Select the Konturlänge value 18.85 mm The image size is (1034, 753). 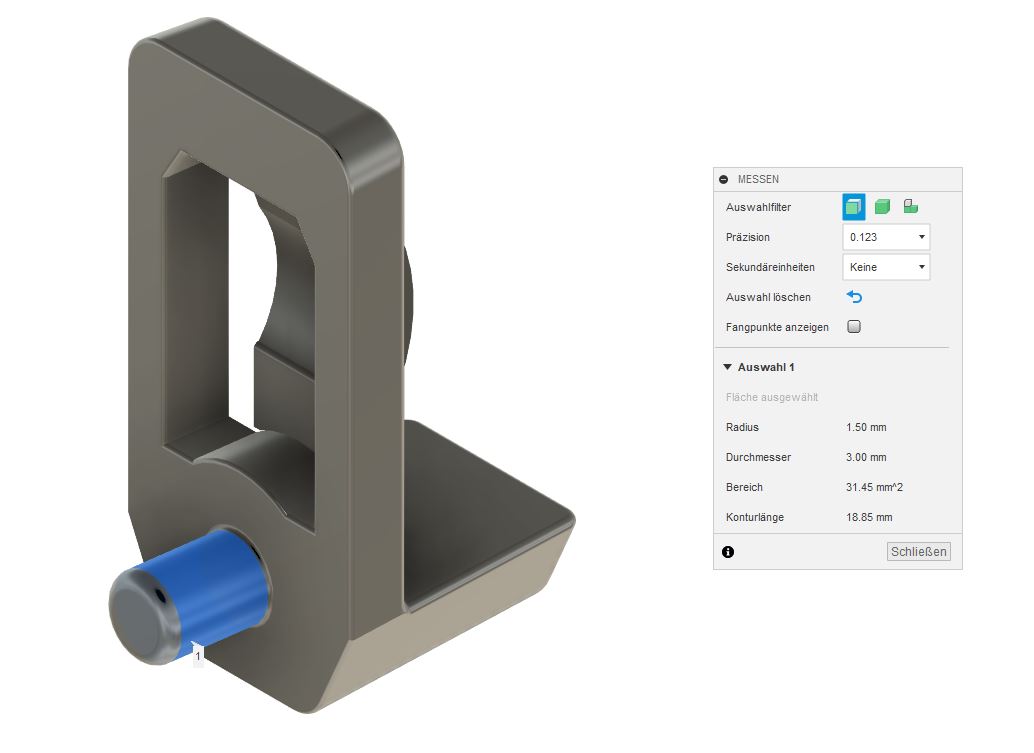pyautogui.click(x=869, y=517)
